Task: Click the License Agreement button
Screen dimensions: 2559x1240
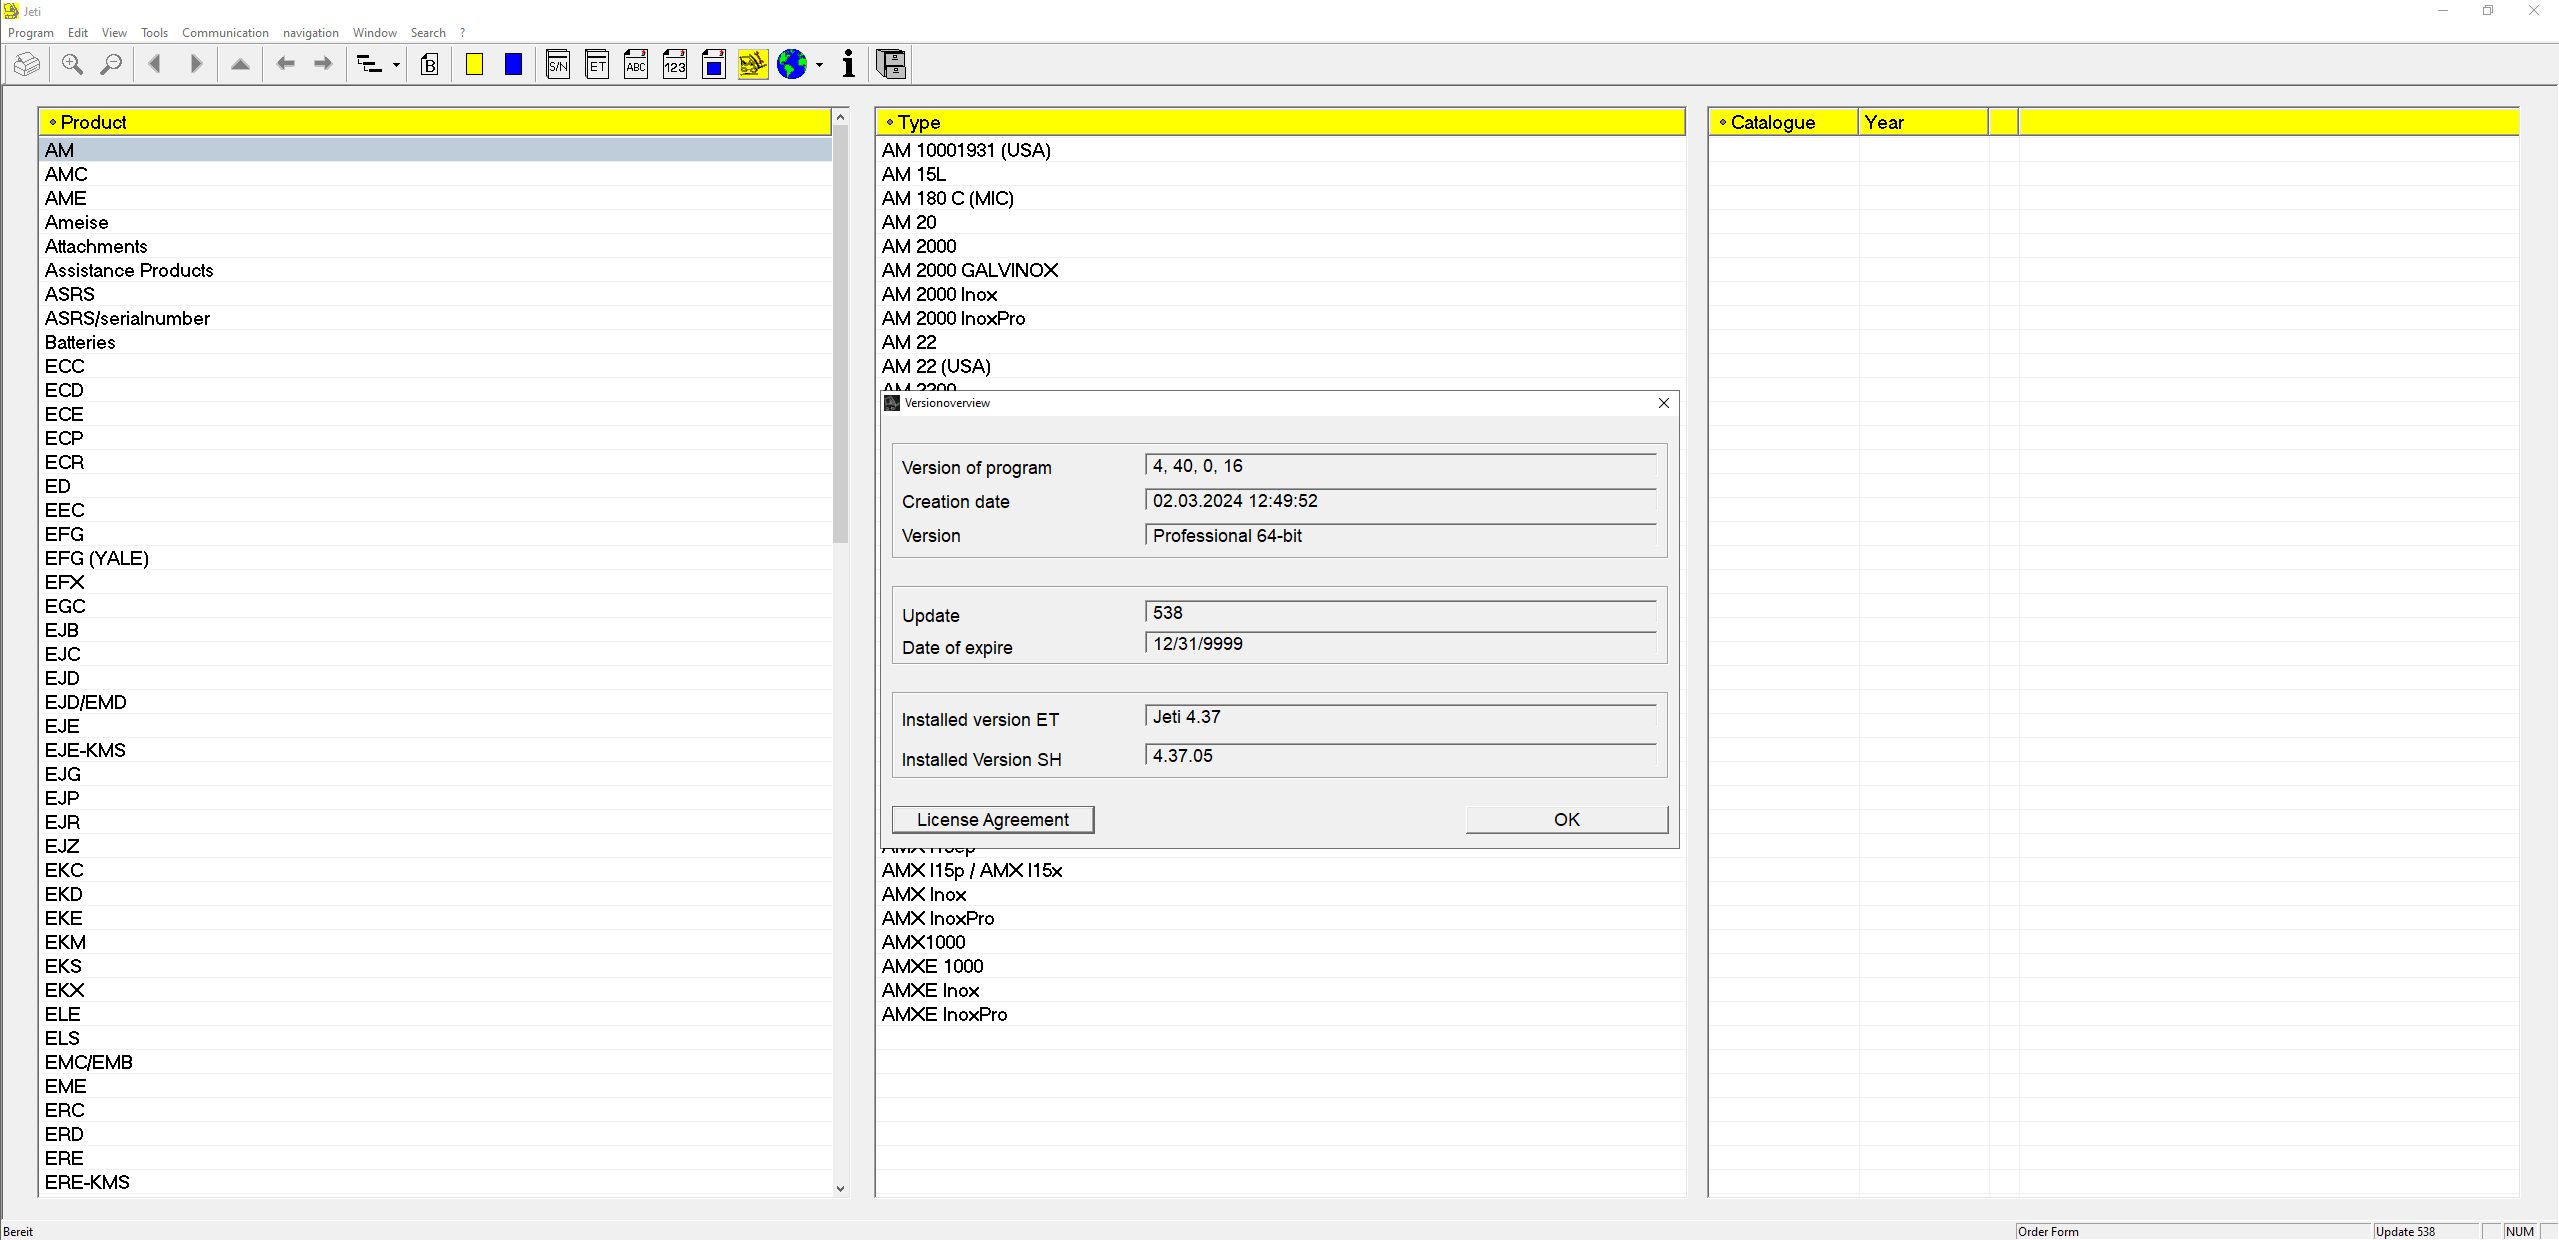Action: tap(992, 820)
